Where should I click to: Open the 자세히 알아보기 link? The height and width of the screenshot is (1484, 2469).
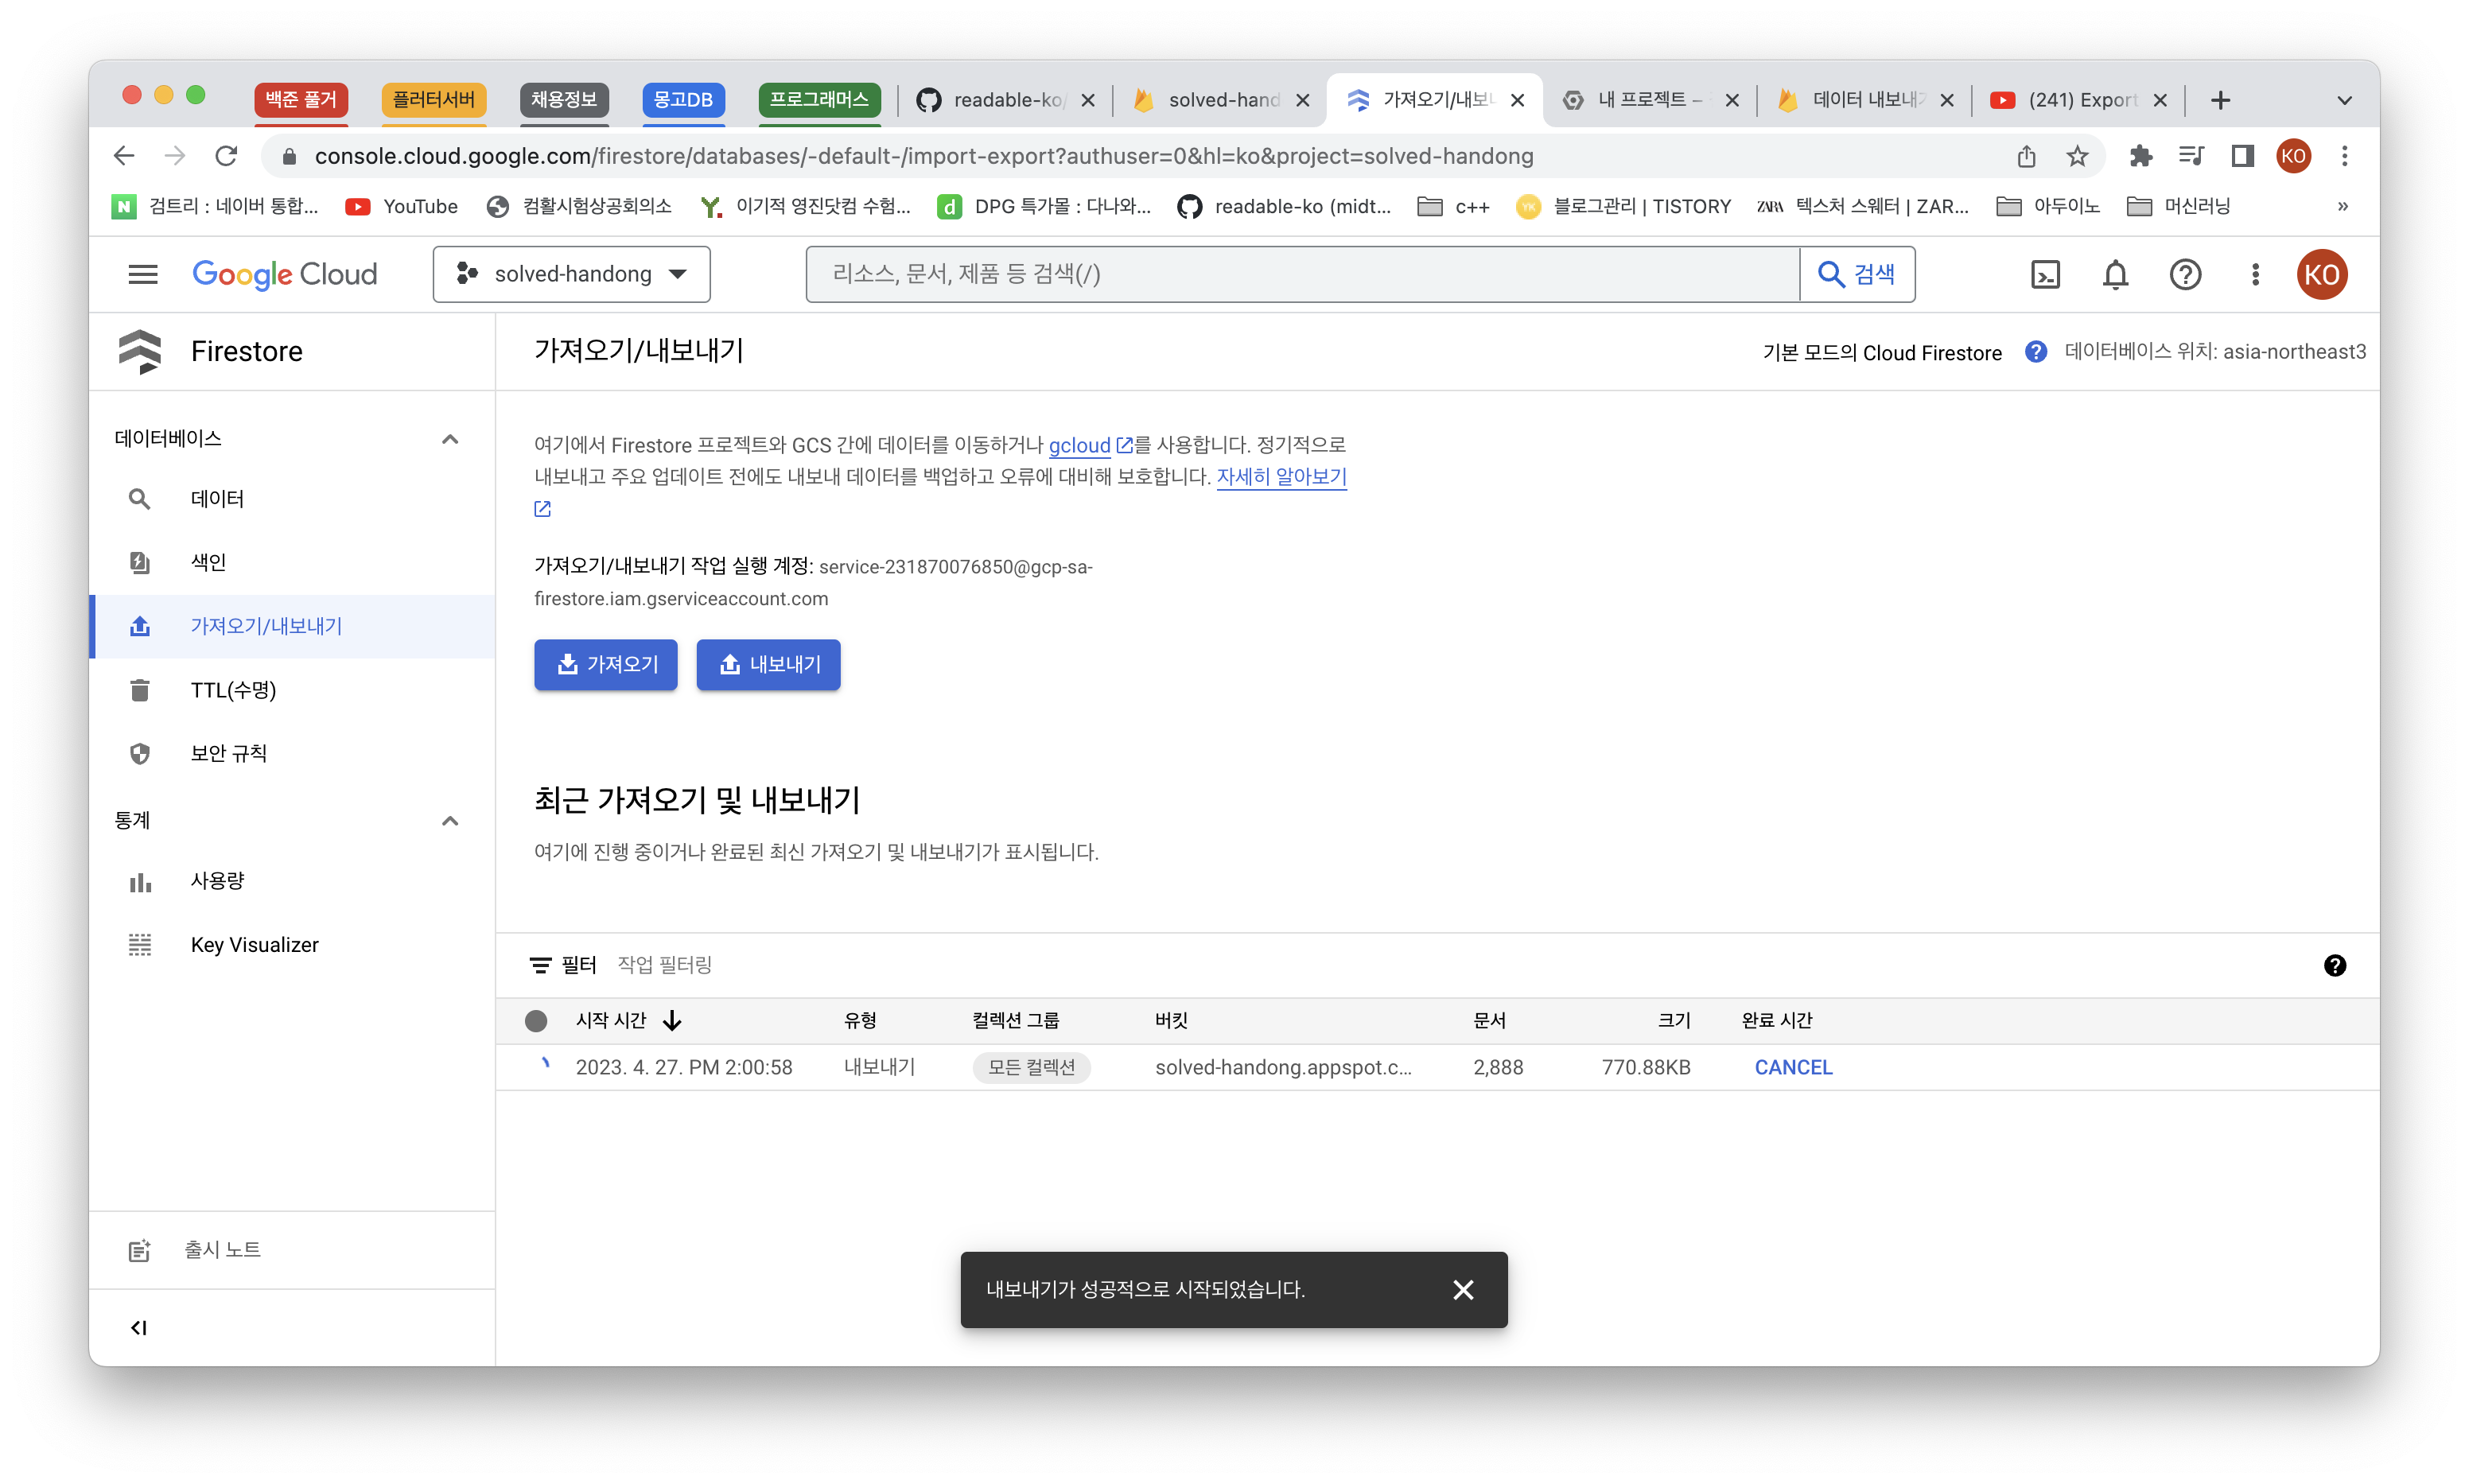[x=1281, y=477]
